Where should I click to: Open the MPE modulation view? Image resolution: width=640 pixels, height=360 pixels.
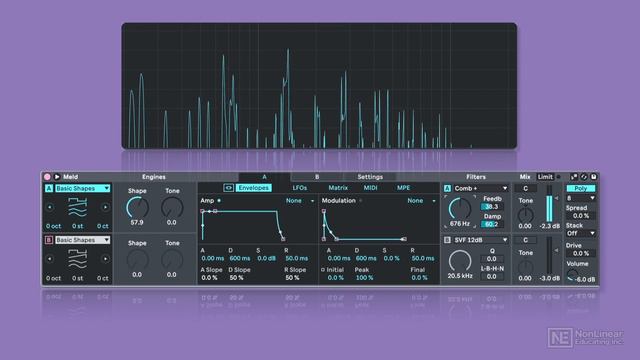pyautogui.click(x=403, y=188)
